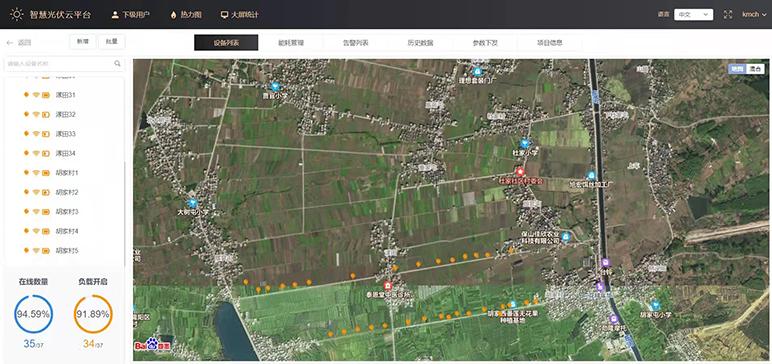The image size is (772, 364).
Task: Click the search magnifier icon in device search
Action: coord(117,64)
